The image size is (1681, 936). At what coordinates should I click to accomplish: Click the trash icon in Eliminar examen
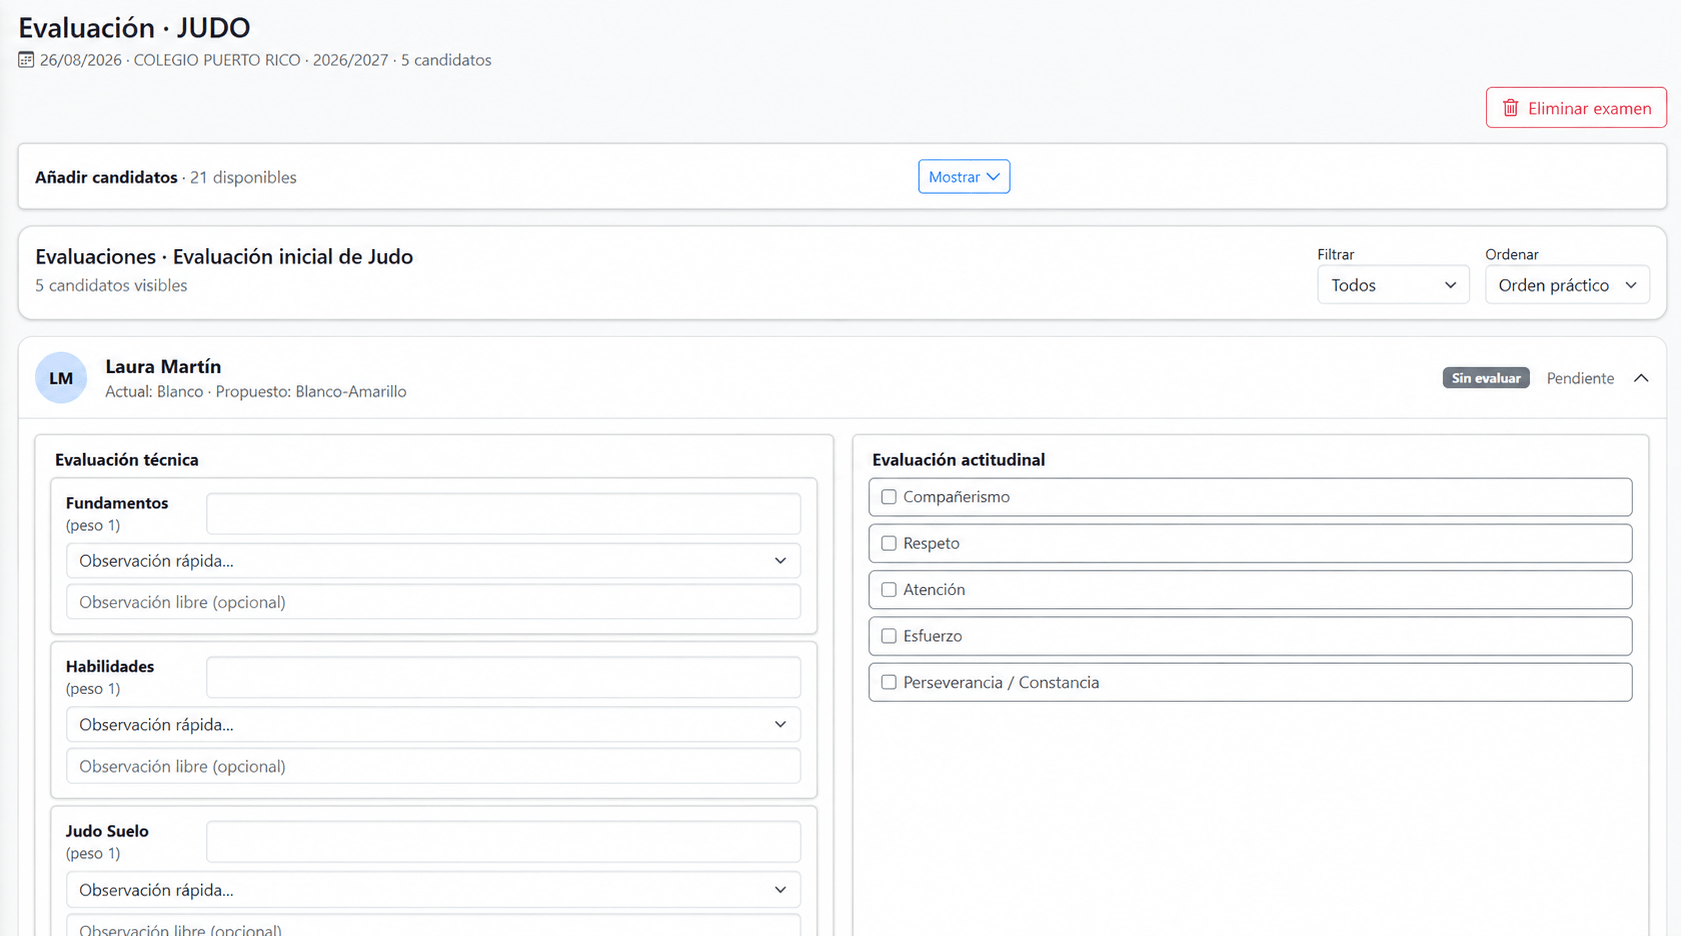click(1510, 108)
